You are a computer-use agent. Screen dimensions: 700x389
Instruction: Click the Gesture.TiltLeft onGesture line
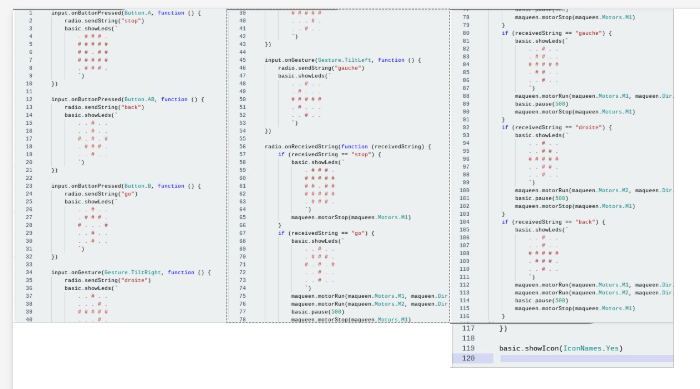(343, 60)
